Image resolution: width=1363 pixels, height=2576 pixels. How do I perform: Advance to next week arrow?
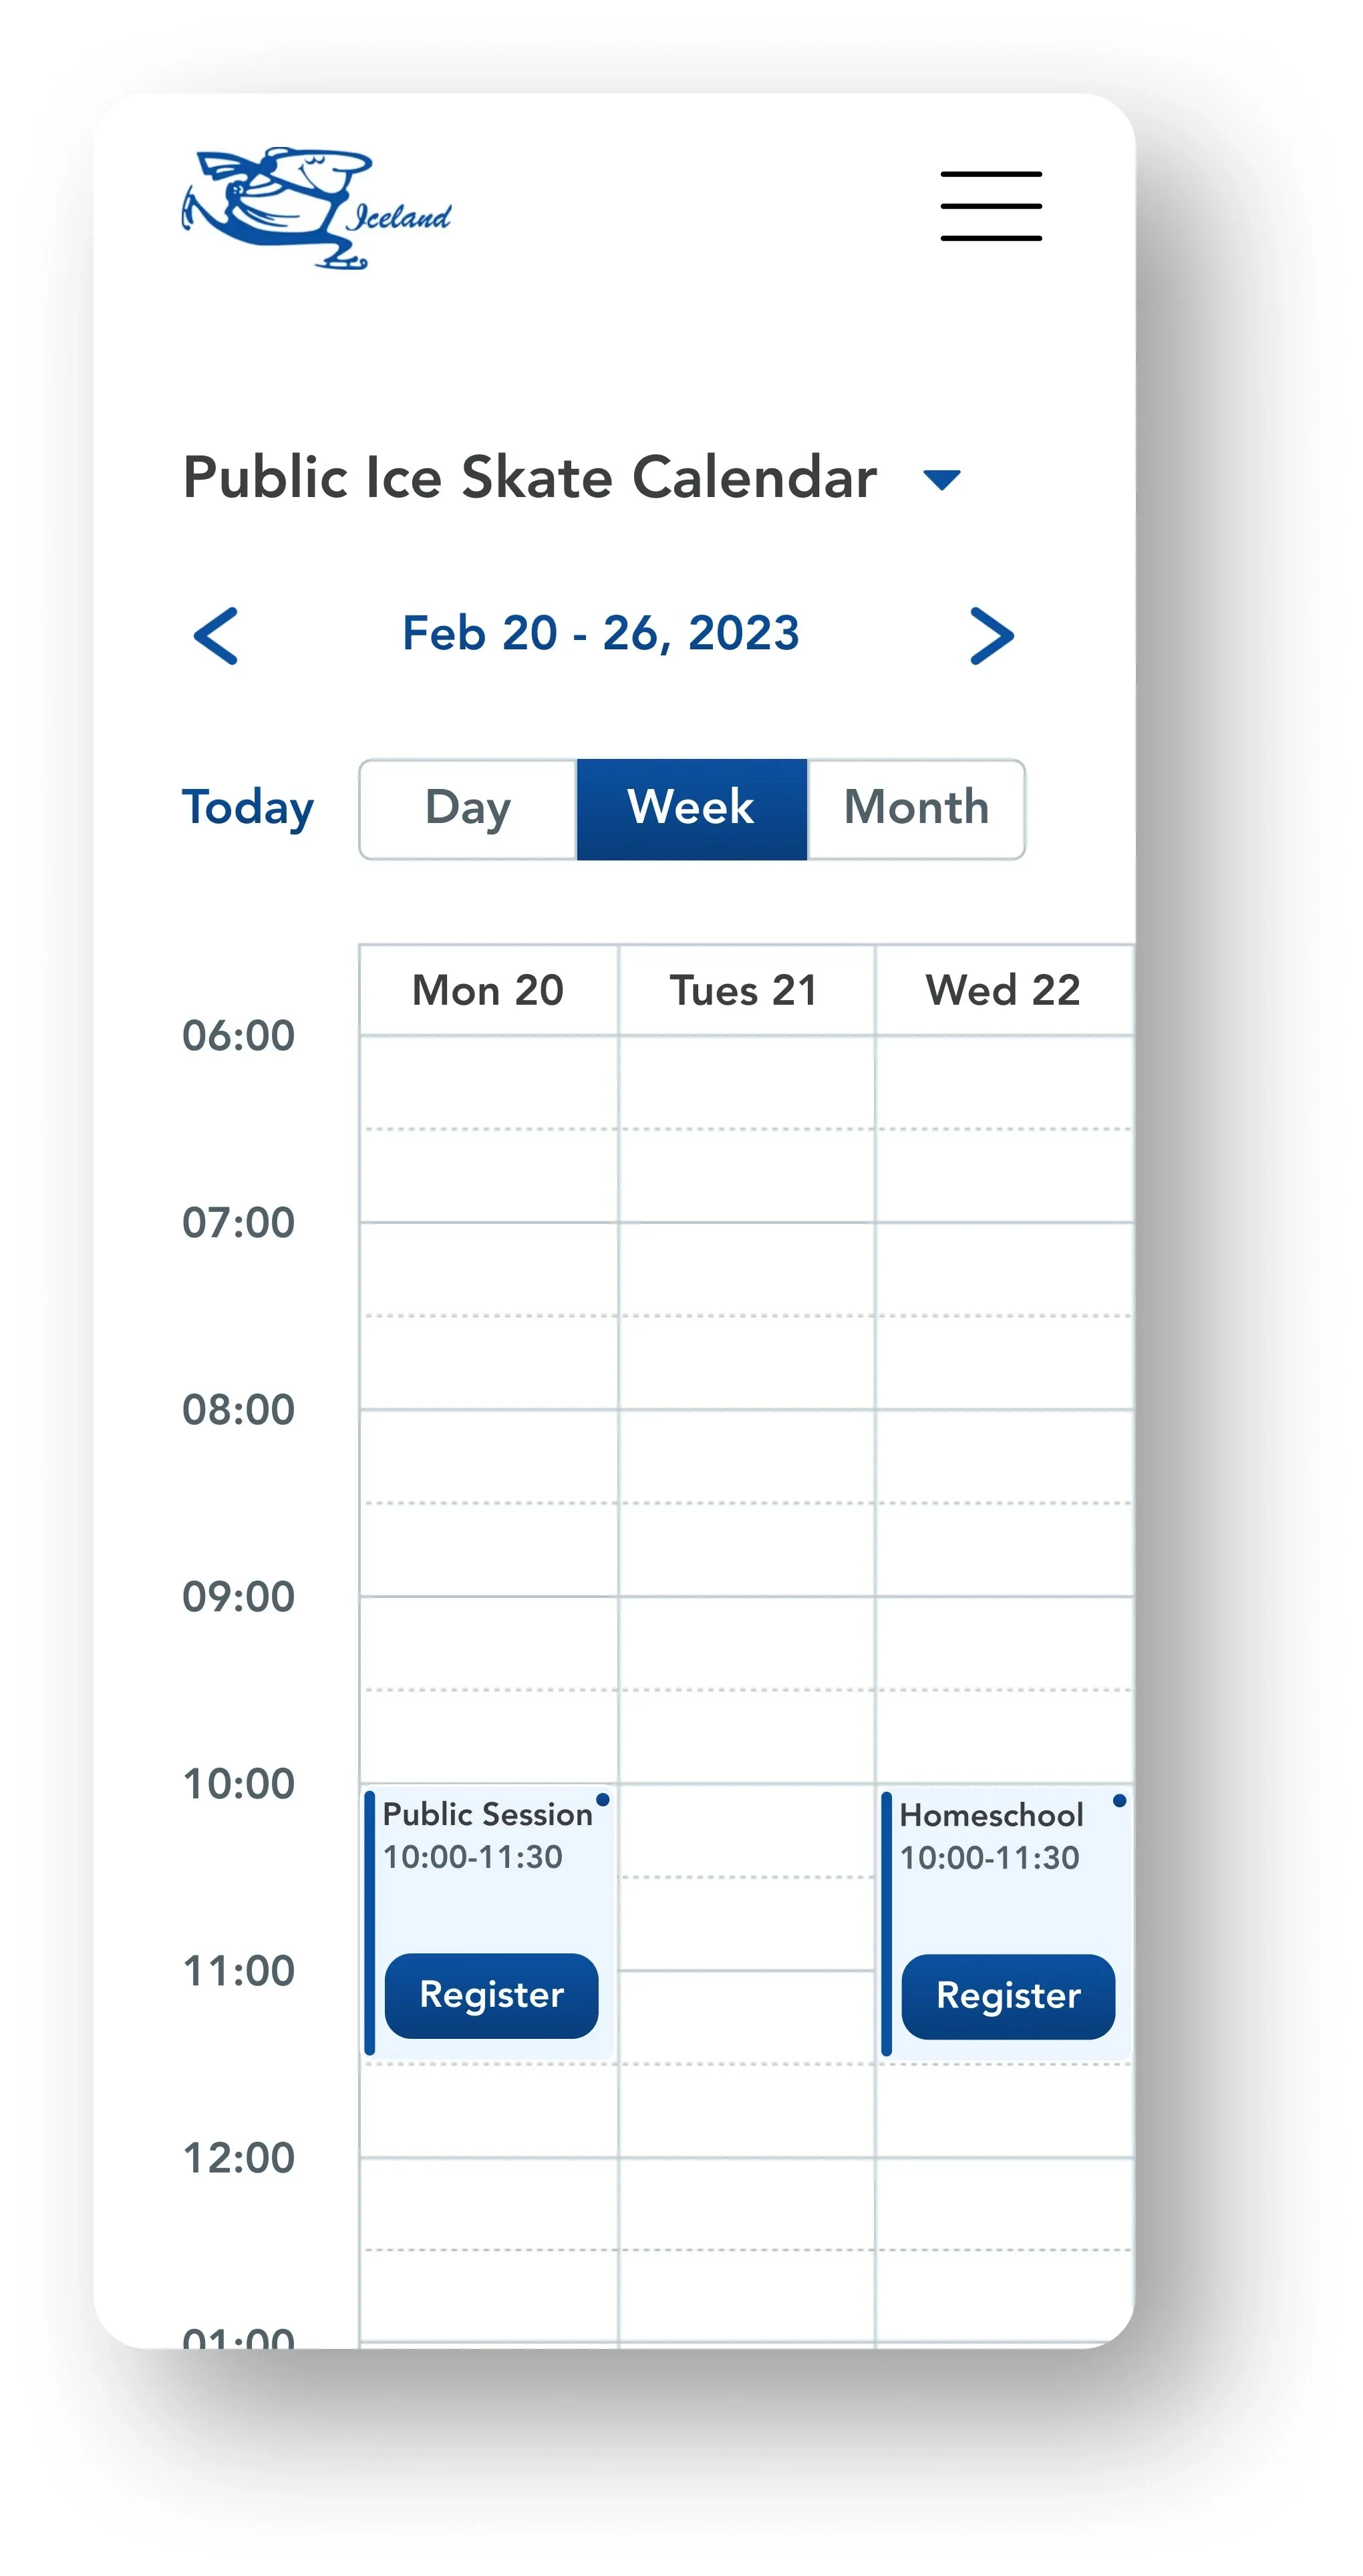pyautogui.click(x=991, y=635)
